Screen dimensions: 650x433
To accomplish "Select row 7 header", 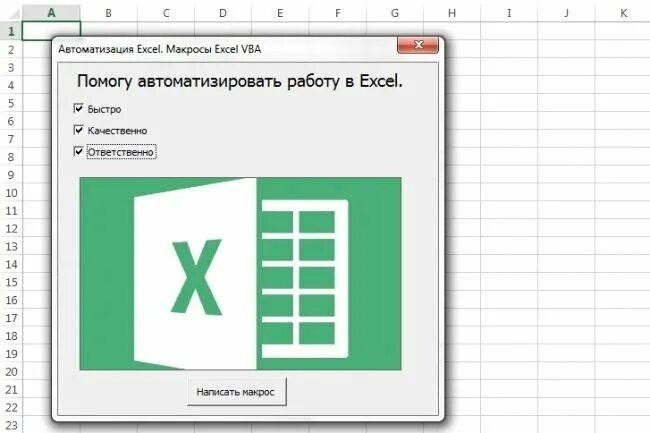I will [11, 139].
